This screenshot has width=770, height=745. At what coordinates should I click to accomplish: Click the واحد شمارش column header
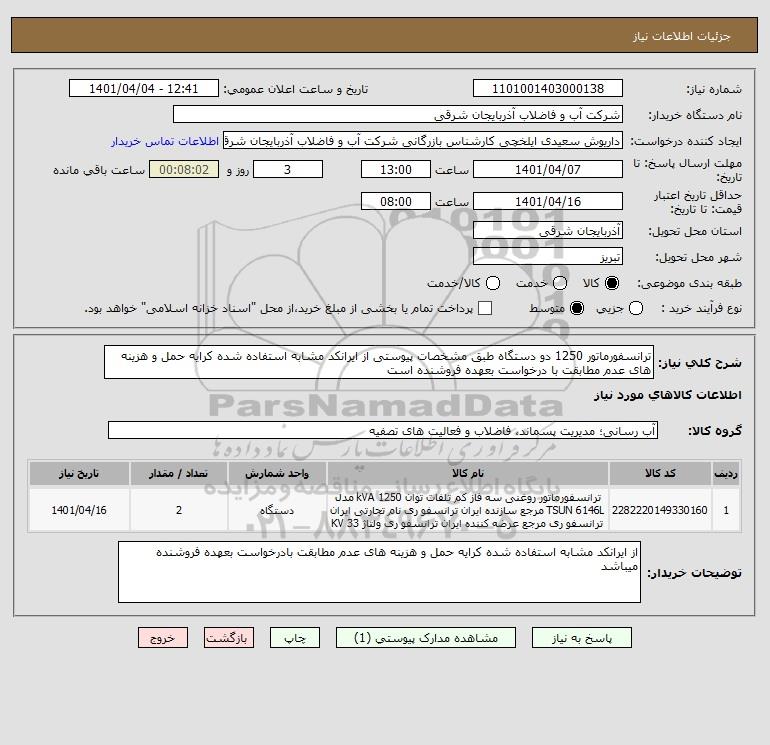point(277,473)
